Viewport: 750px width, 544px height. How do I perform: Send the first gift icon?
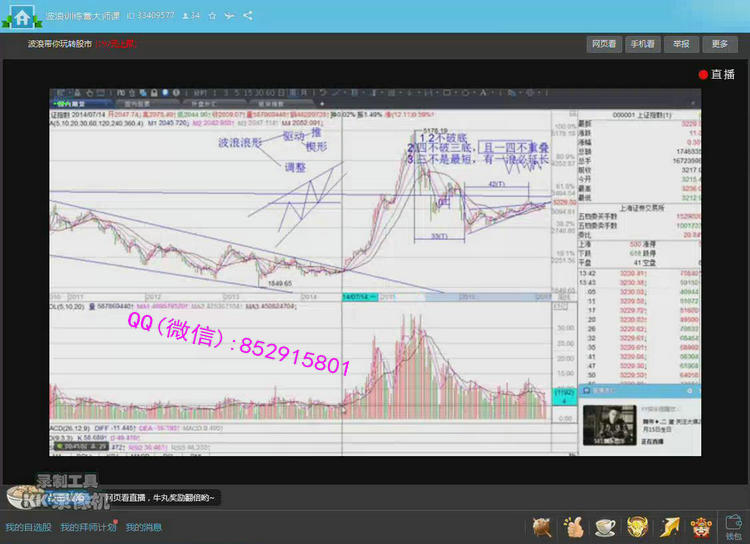click(541, 525)
